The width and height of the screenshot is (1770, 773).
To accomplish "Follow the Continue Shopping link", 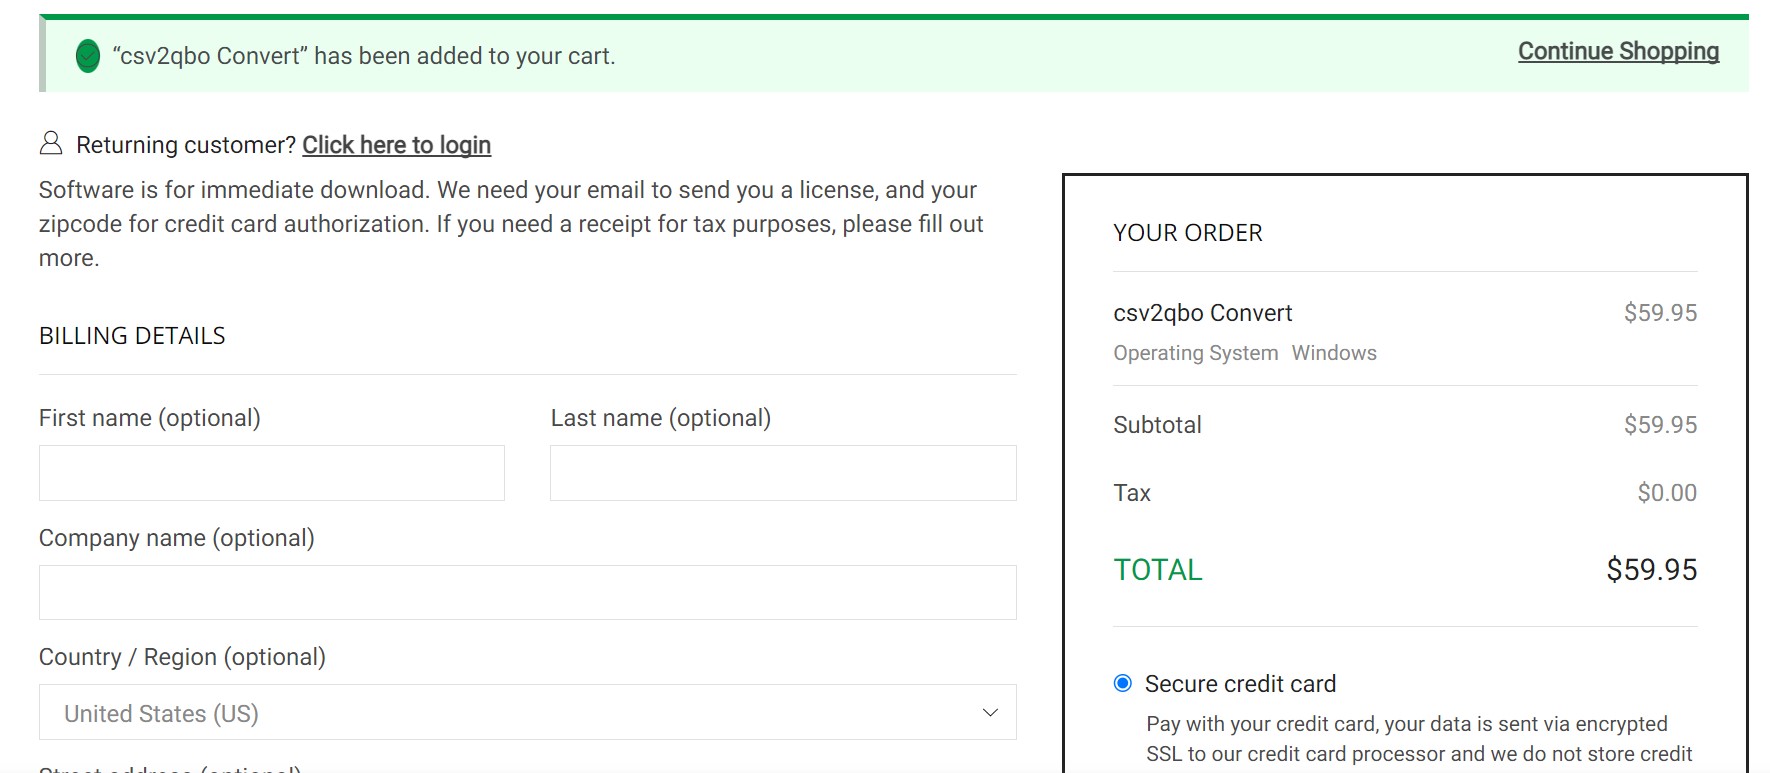I will (x=1618, y=52).
